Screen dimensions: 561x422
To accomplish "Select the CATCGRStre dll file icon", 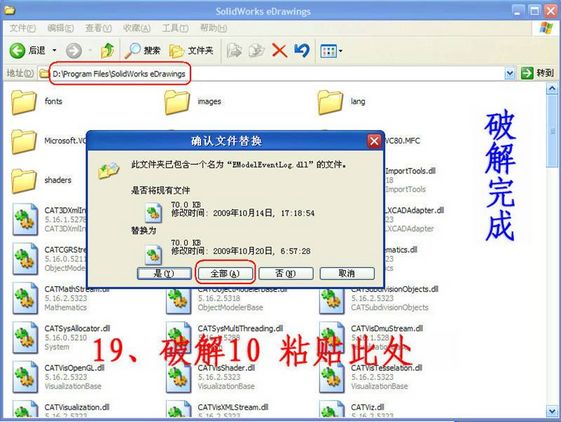I will coord(25,258).
